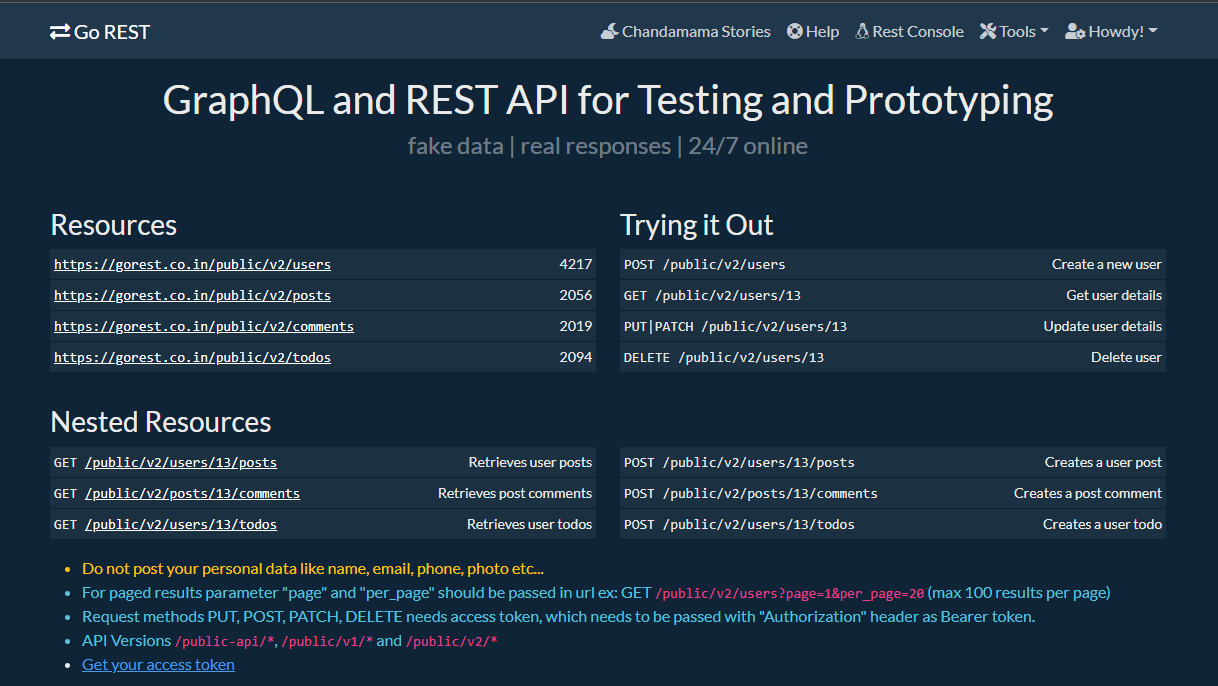Viewport: 1218px width, 686px height.
Task: Open the /public/v2/posts/13/comments nested link
Action: point(192,494)
